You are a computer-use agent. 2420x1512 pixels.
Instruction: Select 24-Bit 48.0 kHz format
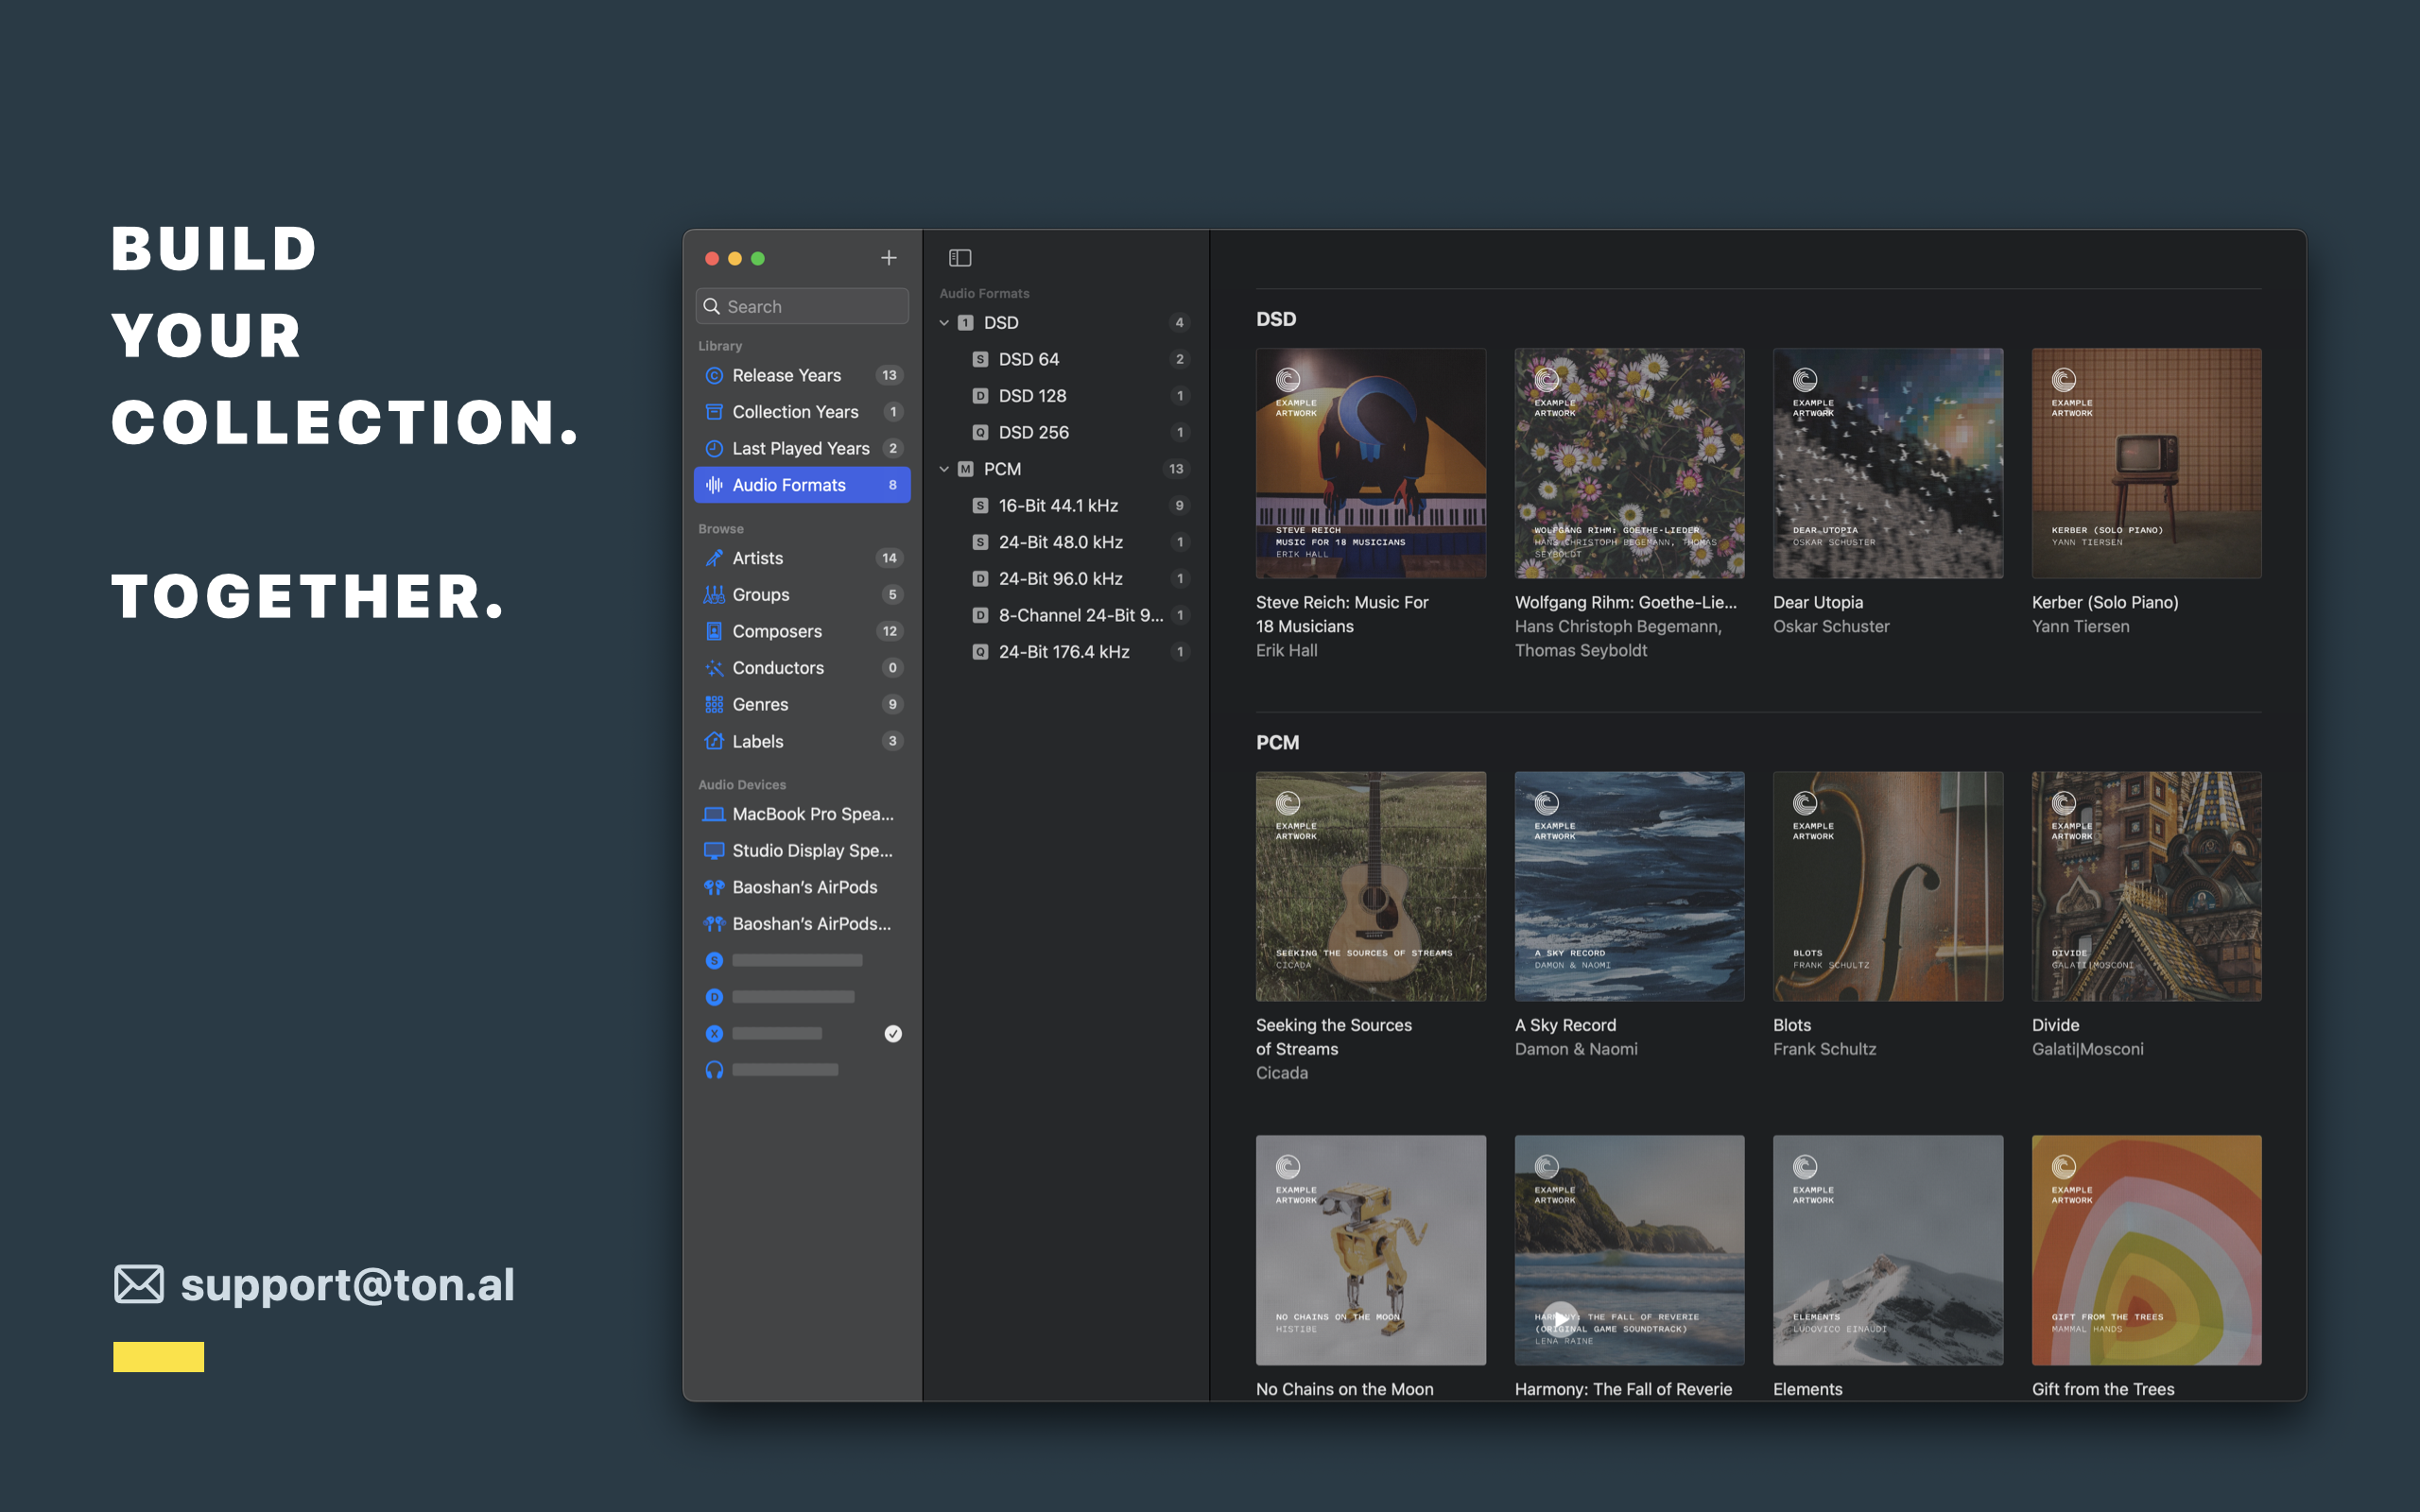(x=1066, y=542)
